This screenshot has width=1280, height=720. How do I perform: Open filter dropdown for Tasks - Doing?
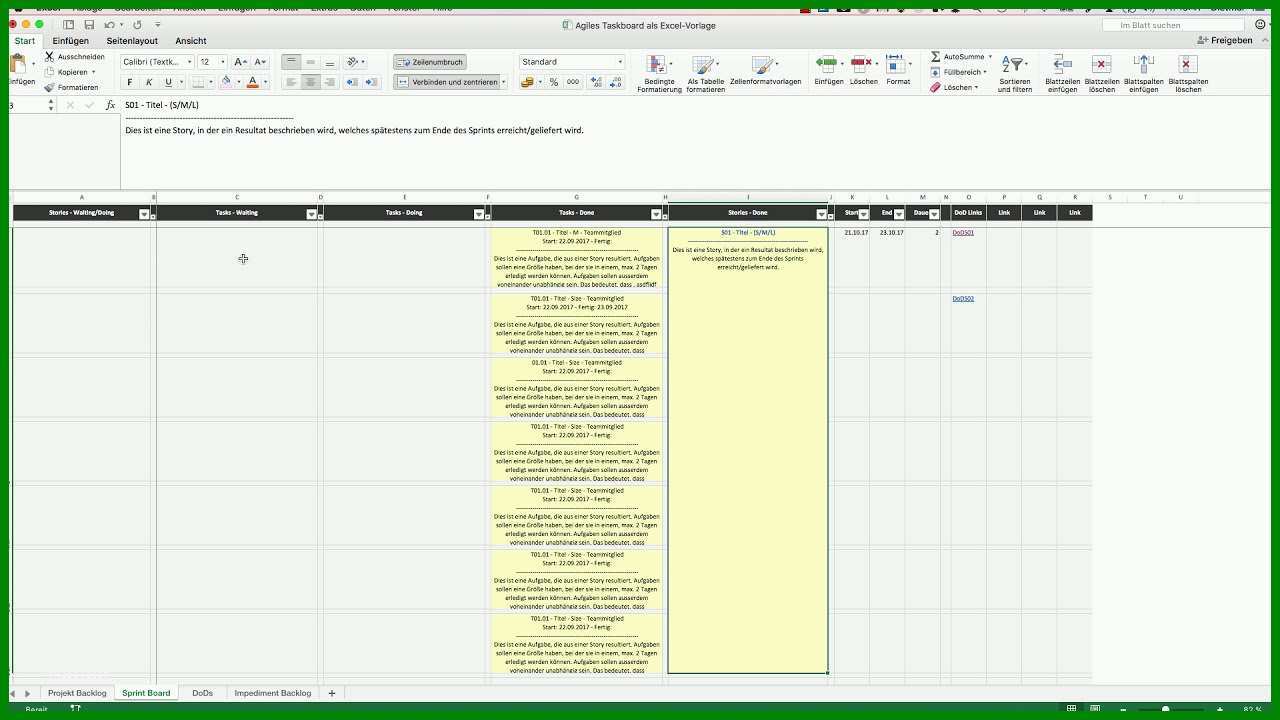479,214
